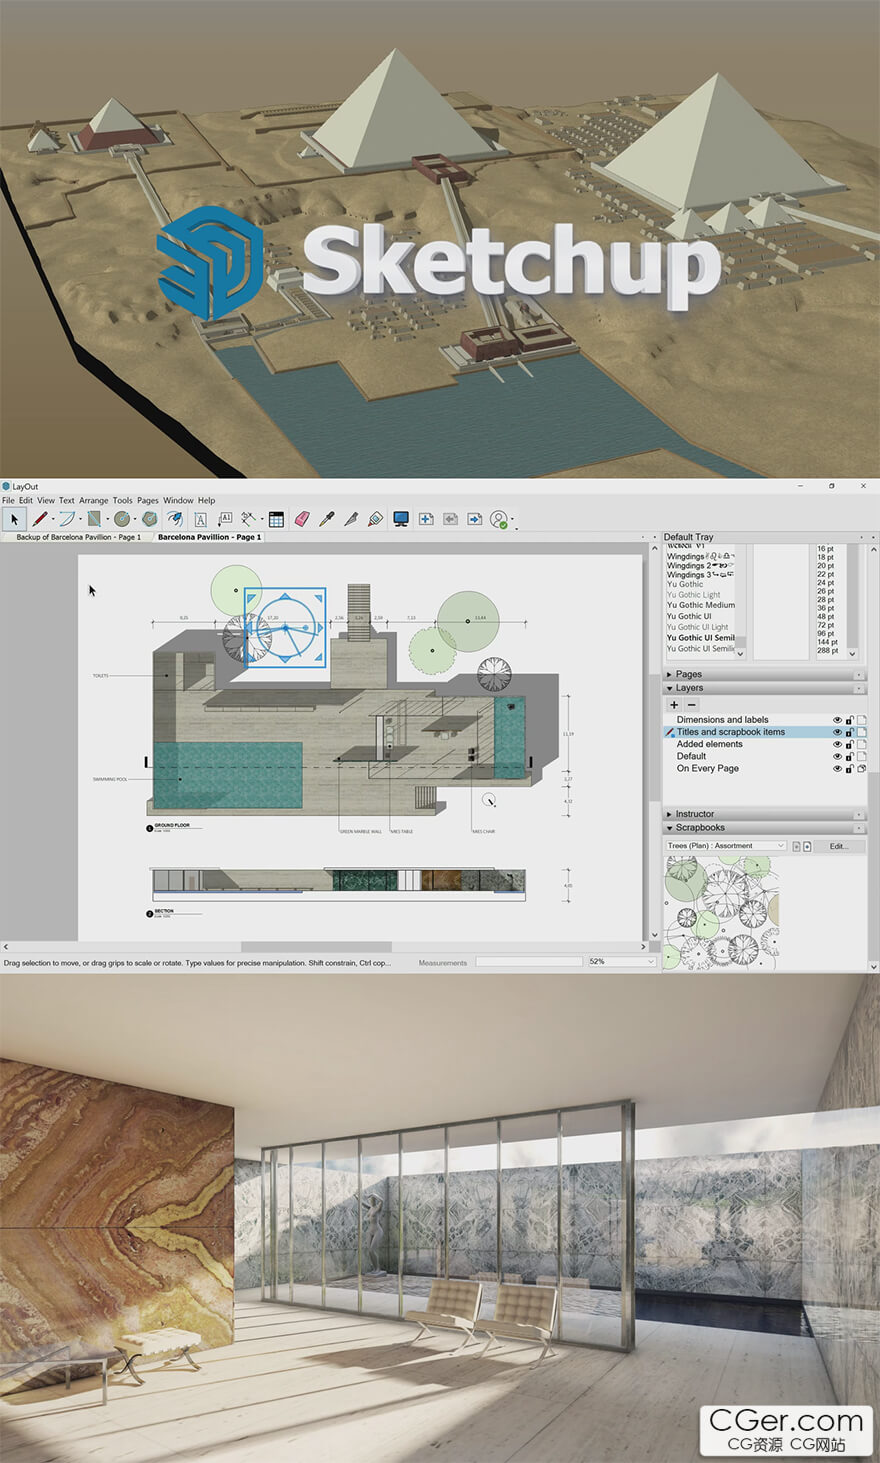Toggle visibility of the Default layer
Viewport: 880px width, 1463px height.
(838, 756)
